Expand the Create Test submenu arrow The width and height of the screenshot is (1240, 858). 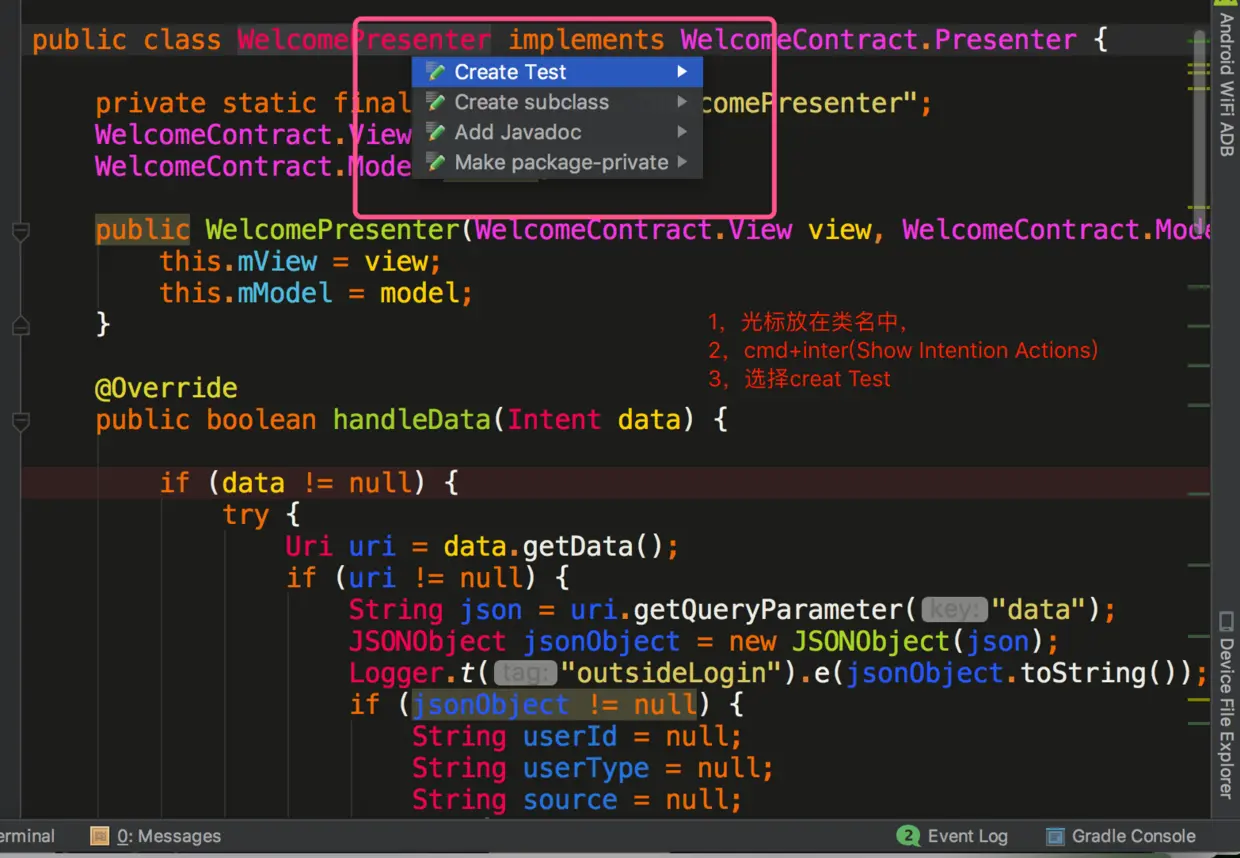pos(682,72)
